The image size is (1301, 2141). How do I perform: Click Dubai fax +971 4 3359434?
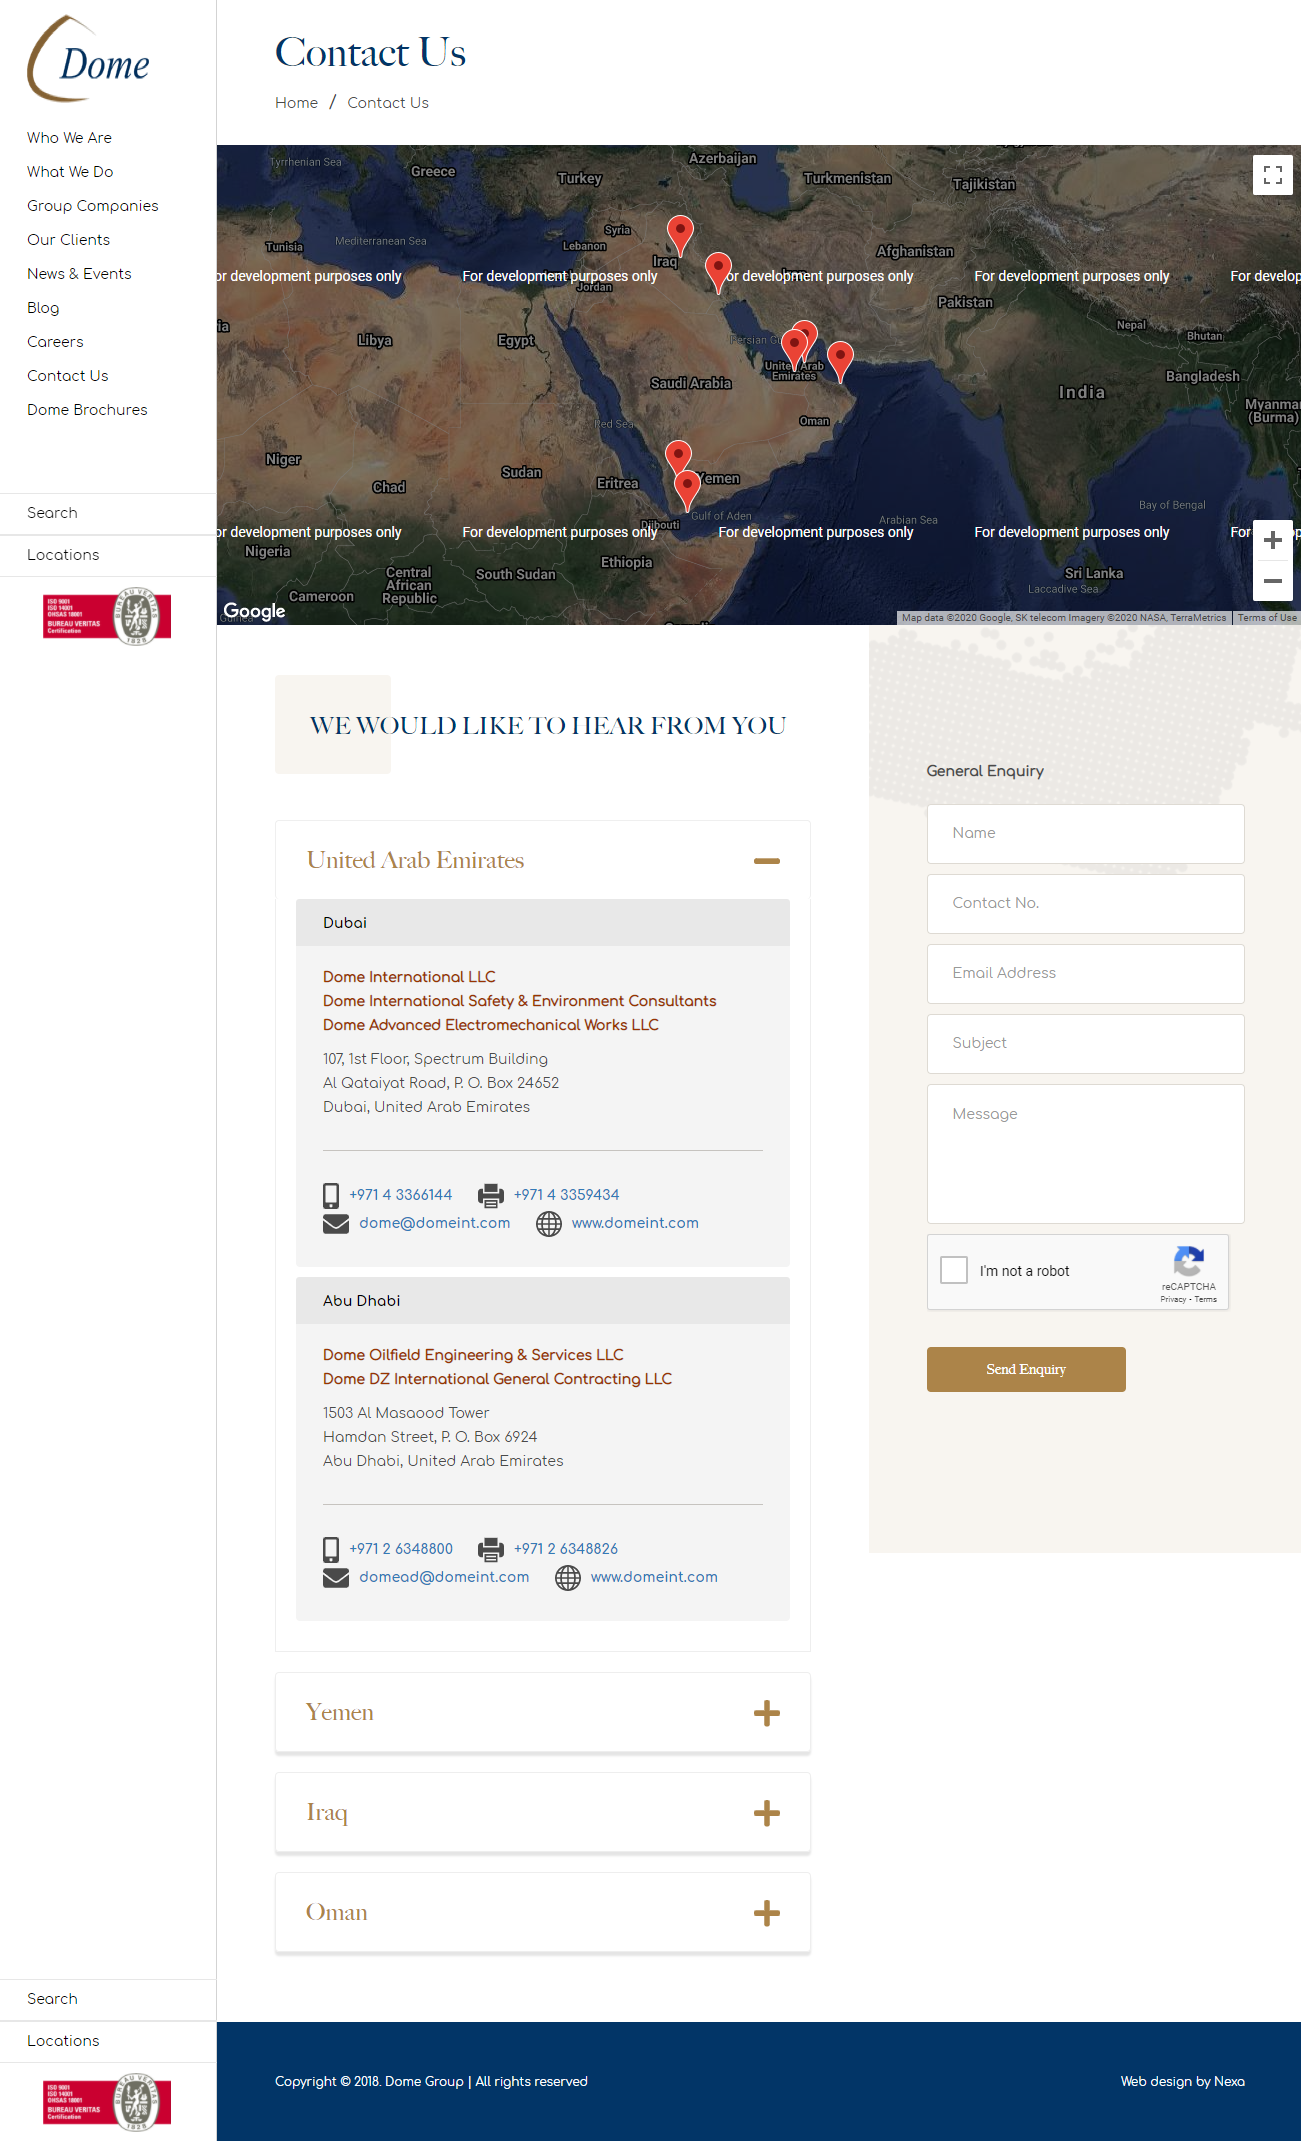pos(566,1195)
